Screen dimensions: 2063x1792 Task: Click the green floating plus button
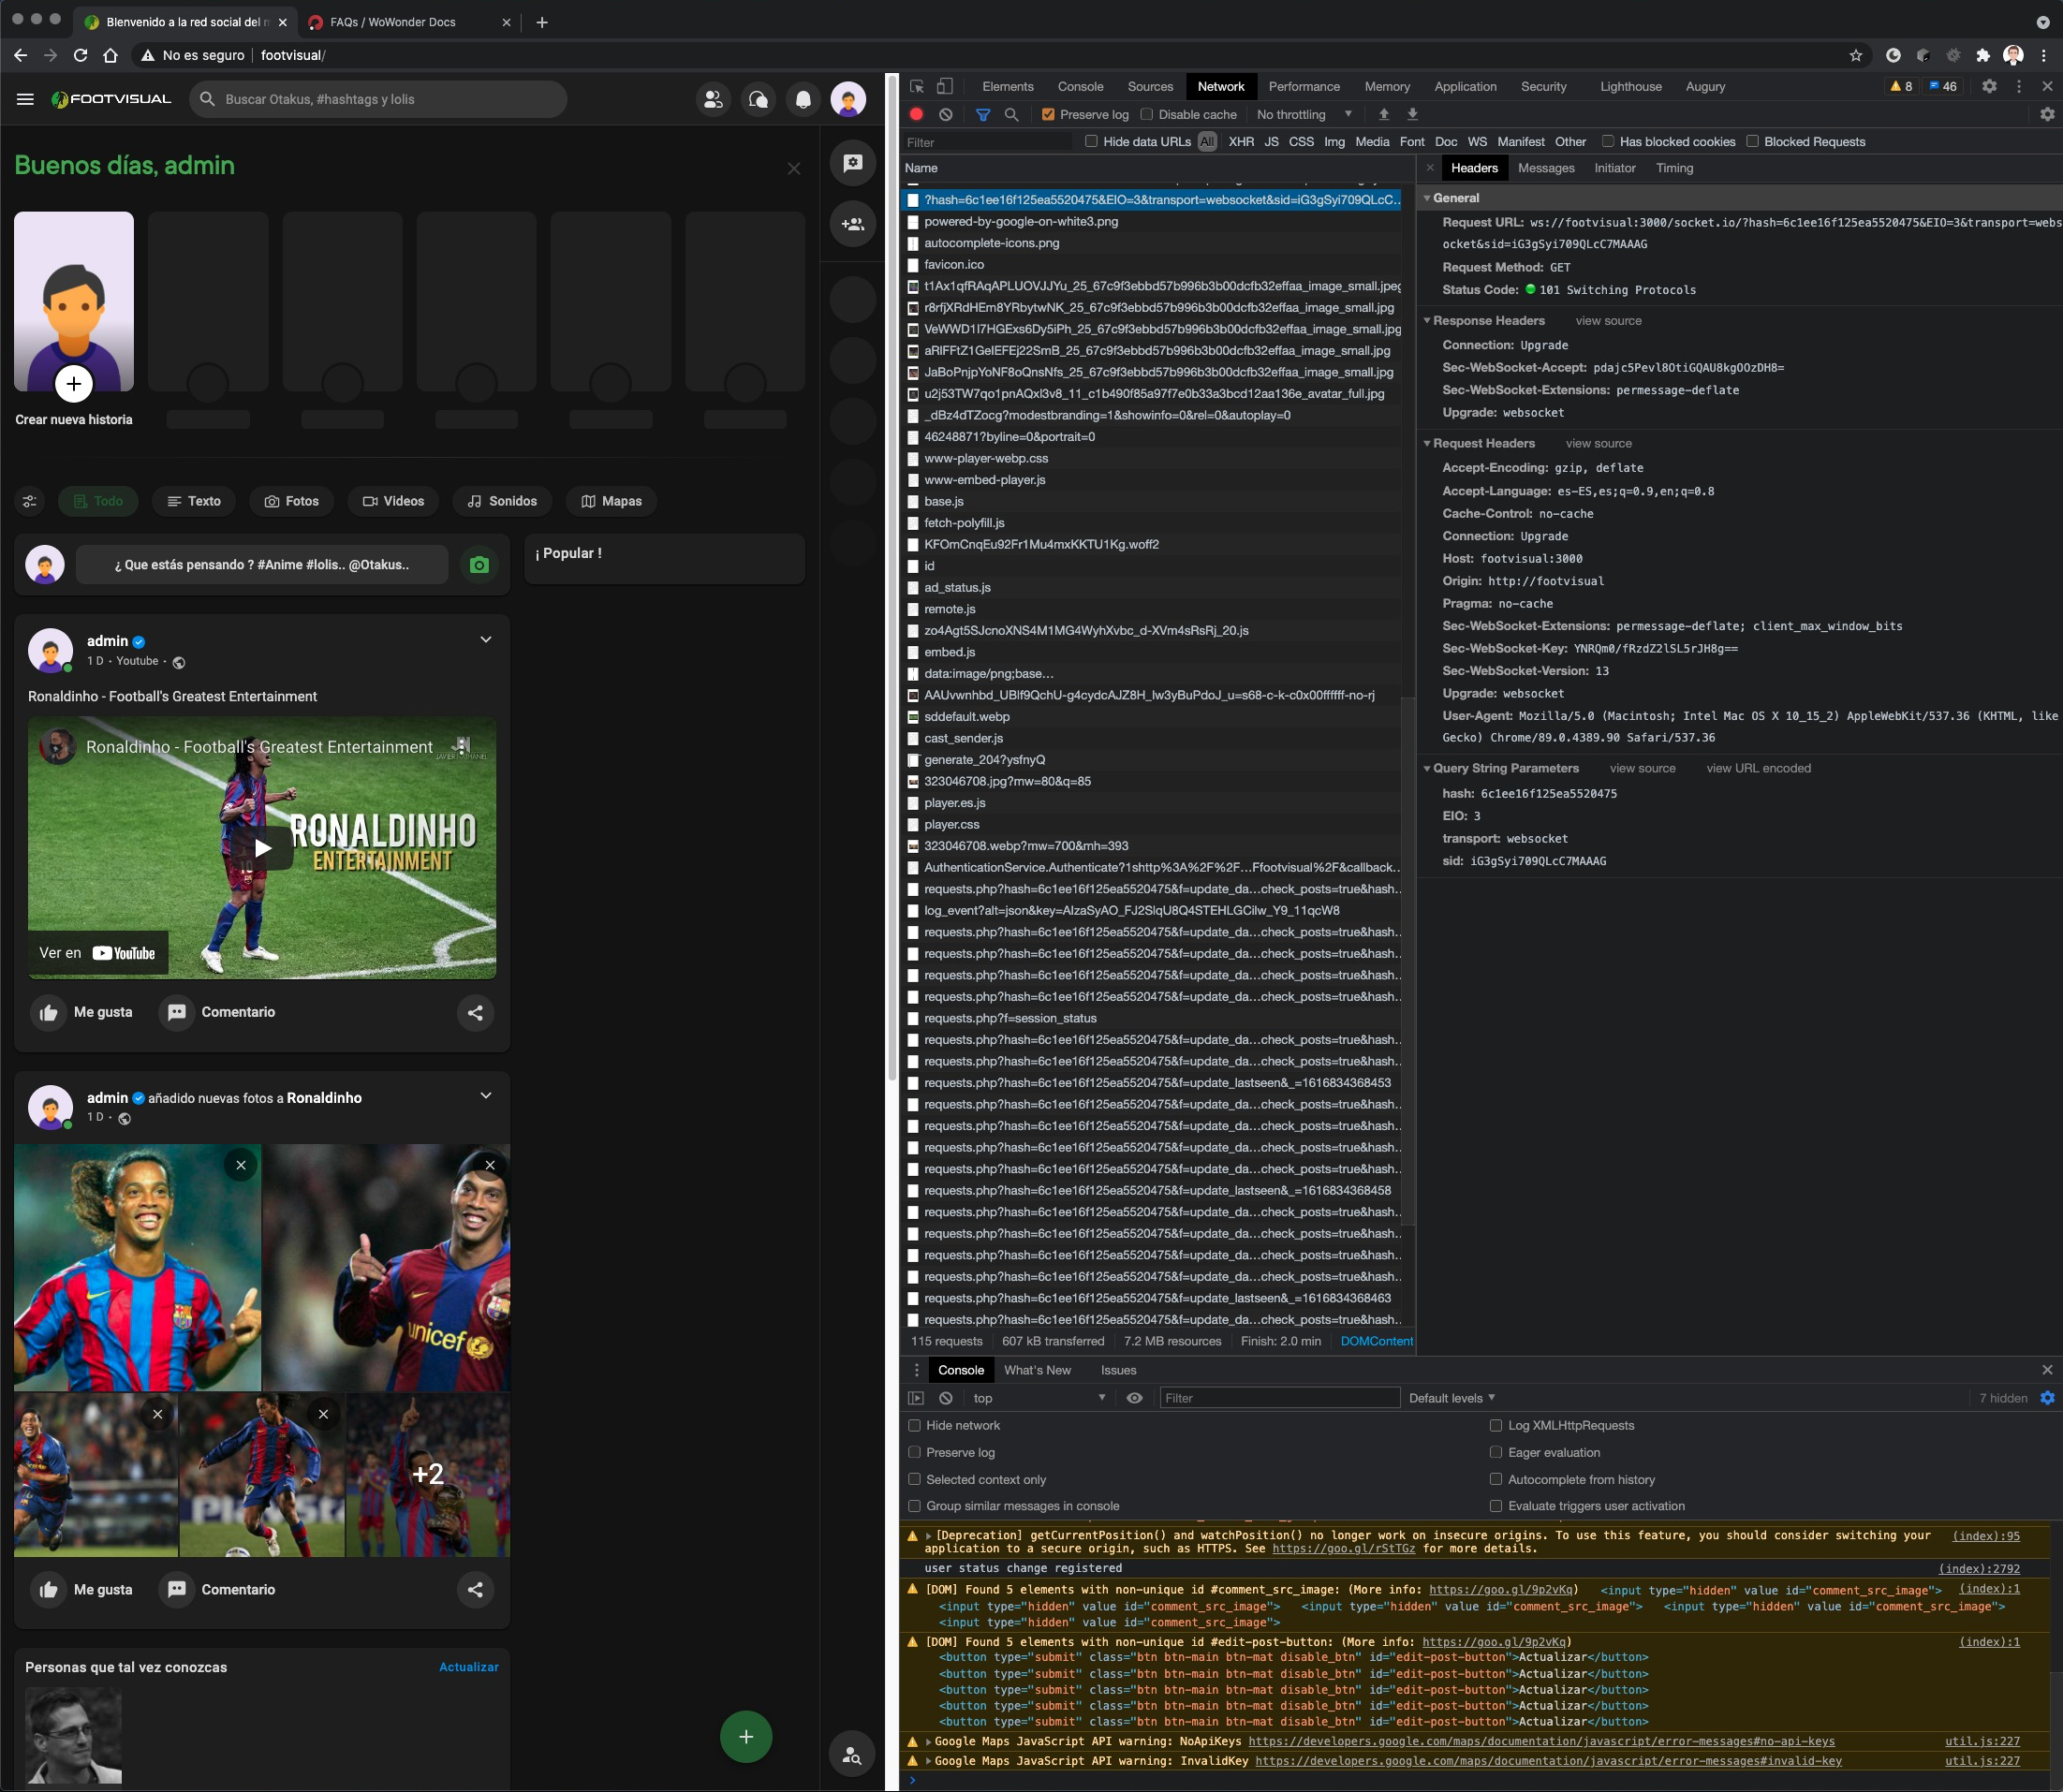click(745, 1737)
